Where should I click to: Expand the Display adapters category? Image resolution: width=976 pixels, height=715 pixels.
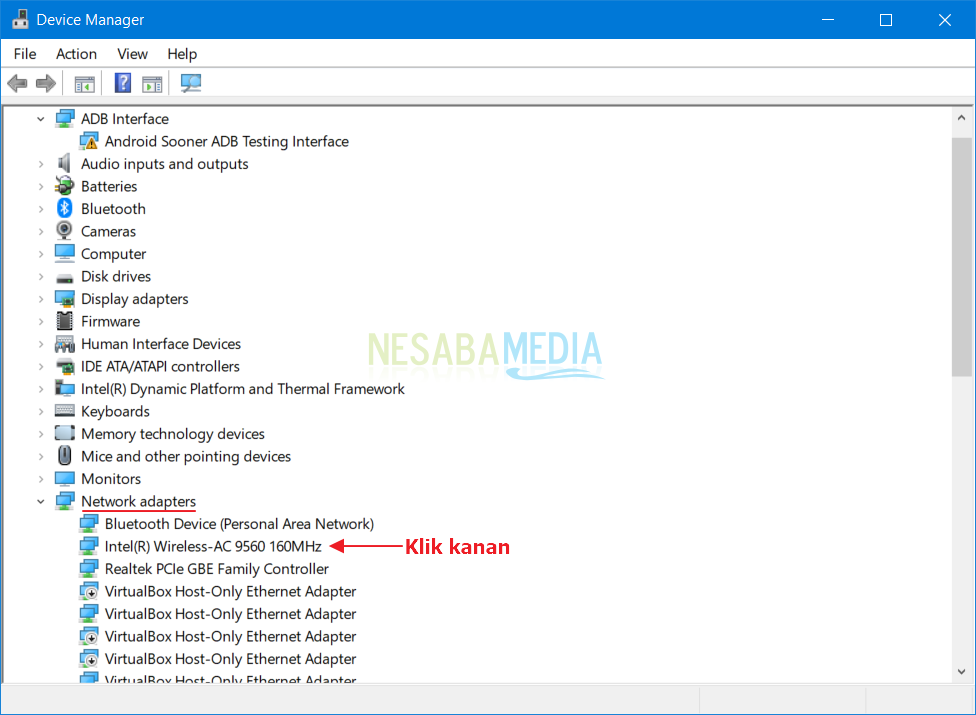click(41, 299)
